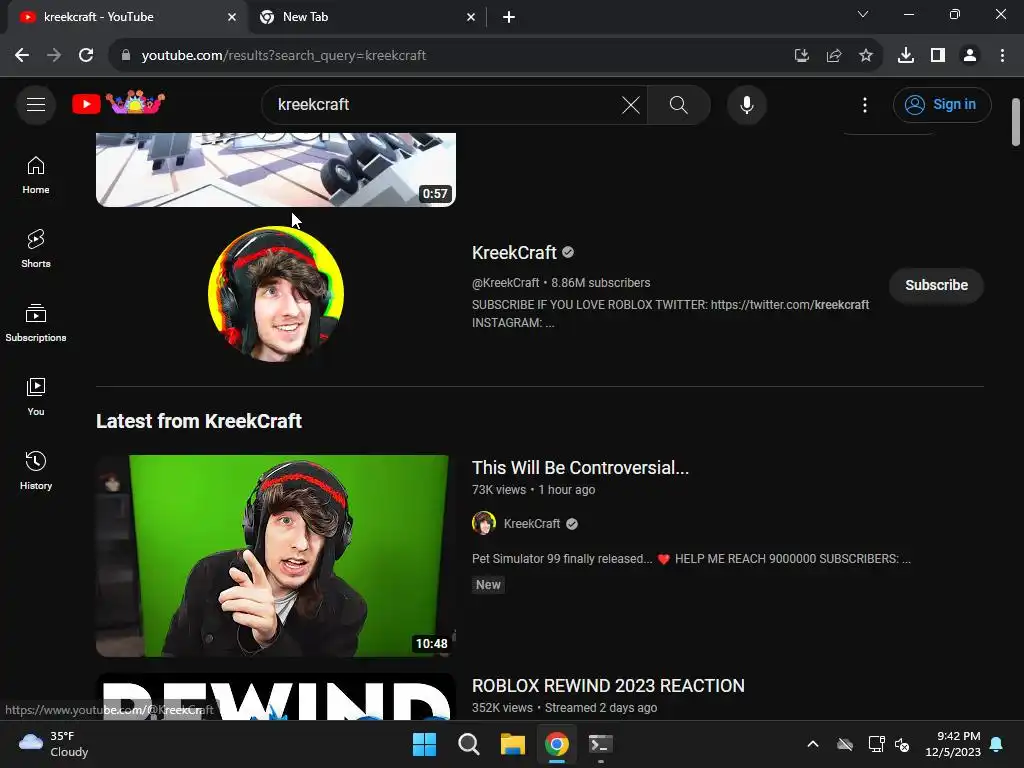
Task: Open Windows Start menu
Action: (424, 744)
